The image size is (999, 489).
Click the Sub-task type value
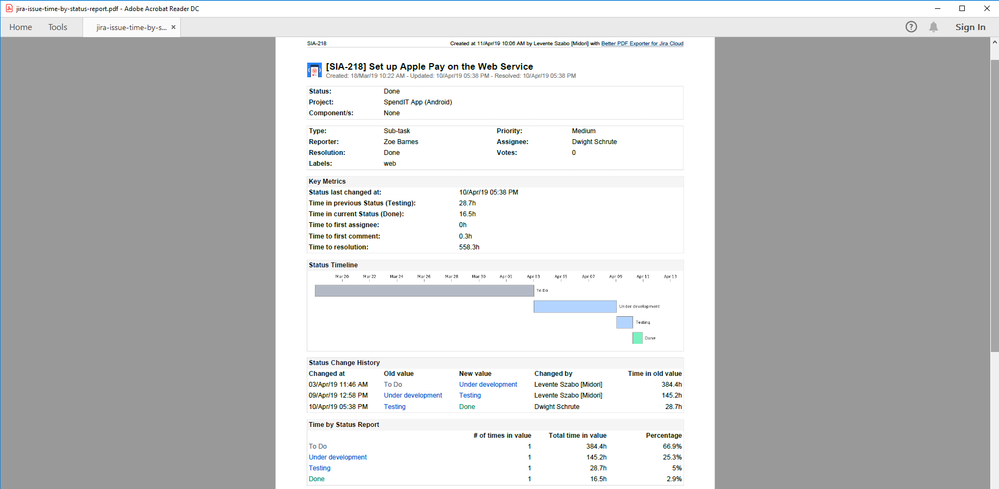[x=397, y=131]
